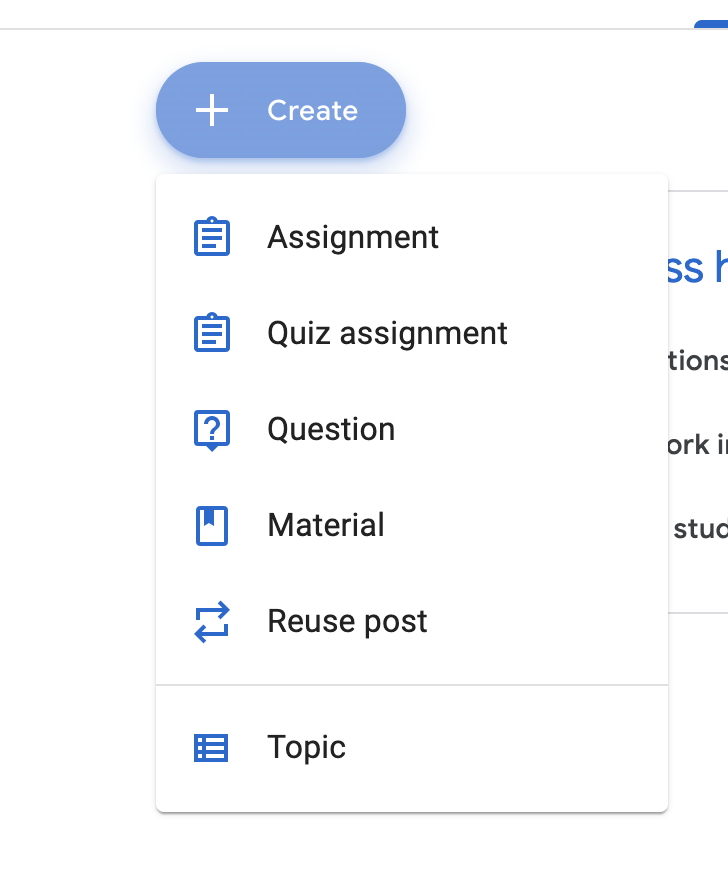The image size is (728, 872).
Task: Select the Quiz assignment menu entry
Action: [x=387, y=333]
